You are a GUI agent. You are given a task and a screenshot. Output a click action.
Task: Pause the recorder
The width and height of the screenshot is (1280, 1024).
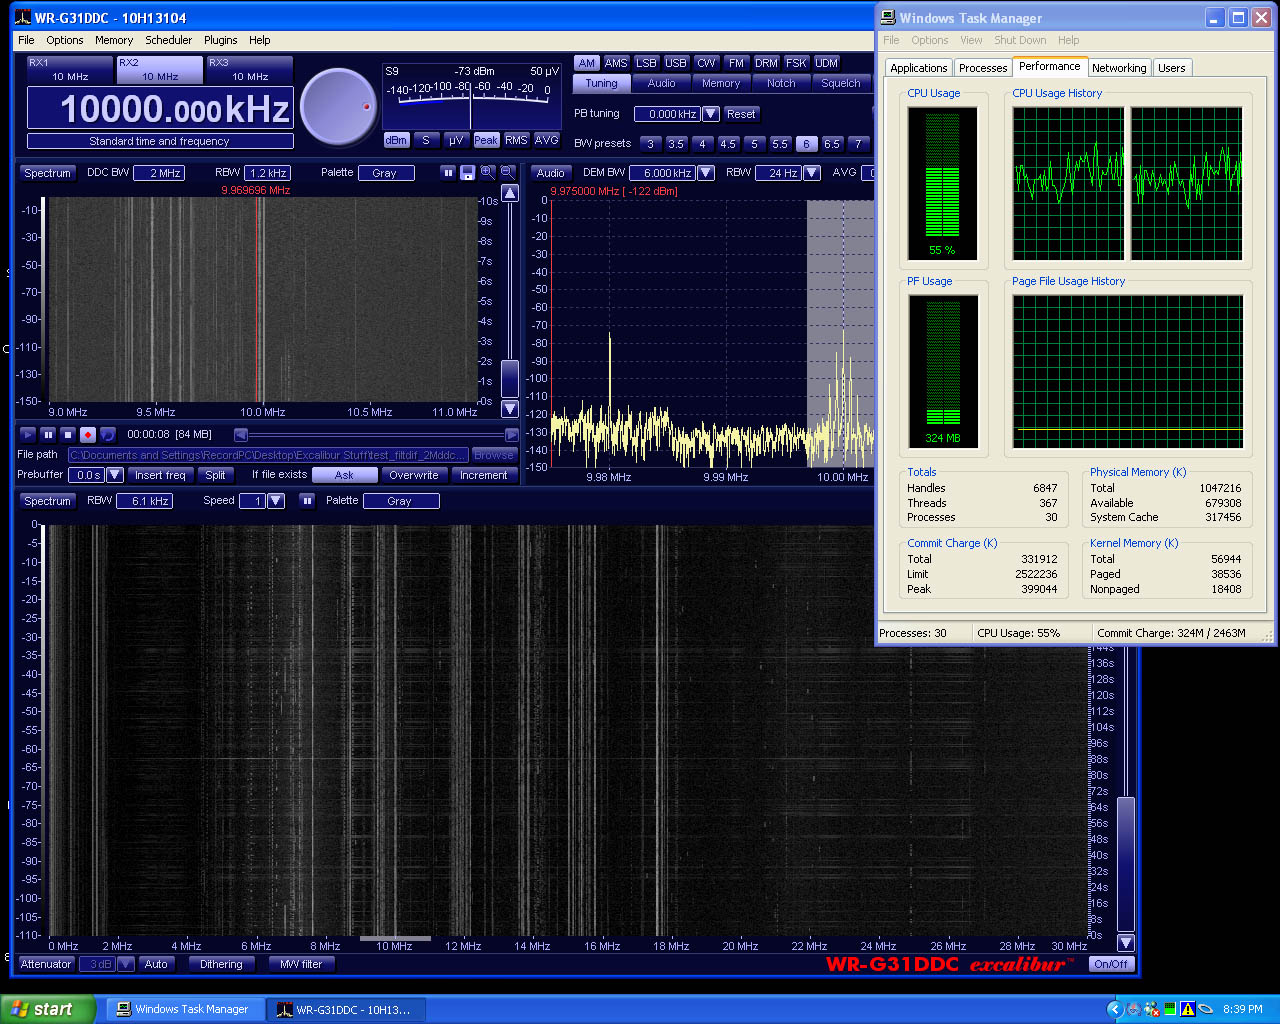click(x=47, y=434)
